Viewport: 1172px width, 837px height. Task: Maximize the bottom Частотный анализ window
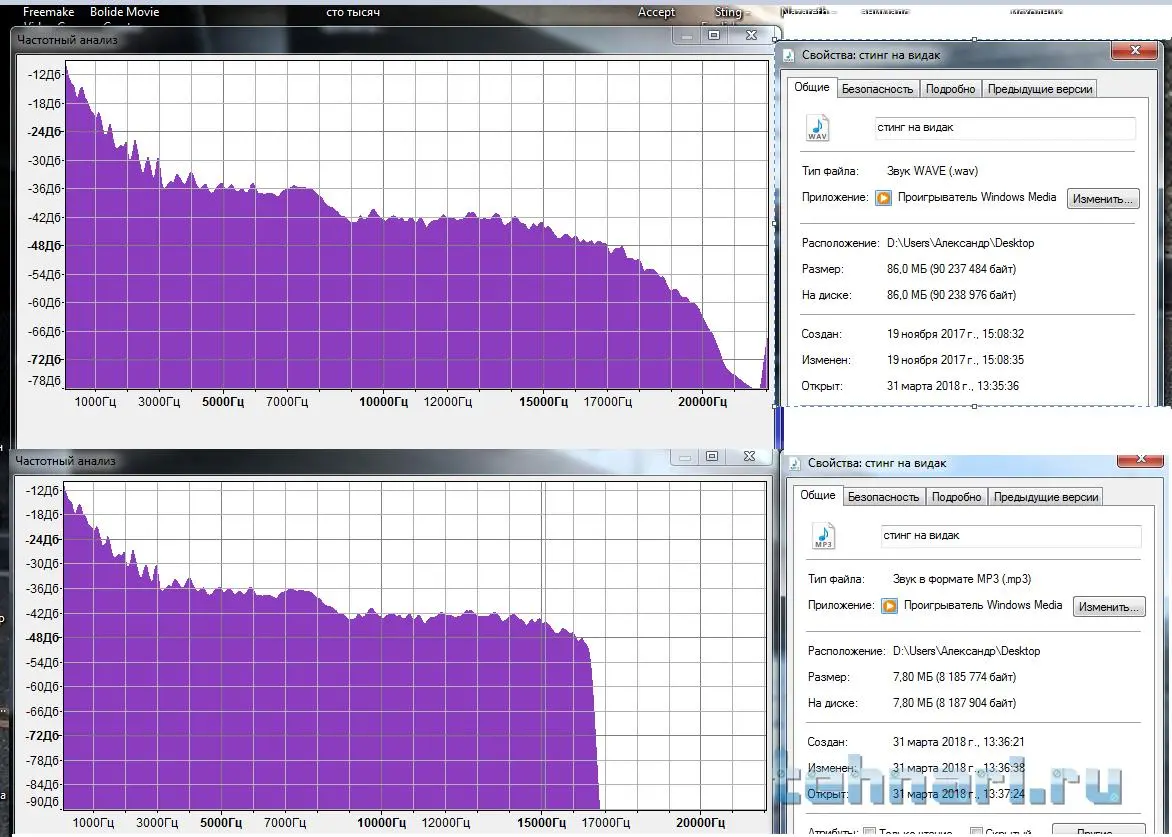pyautogui.click(x=712, y=456)
